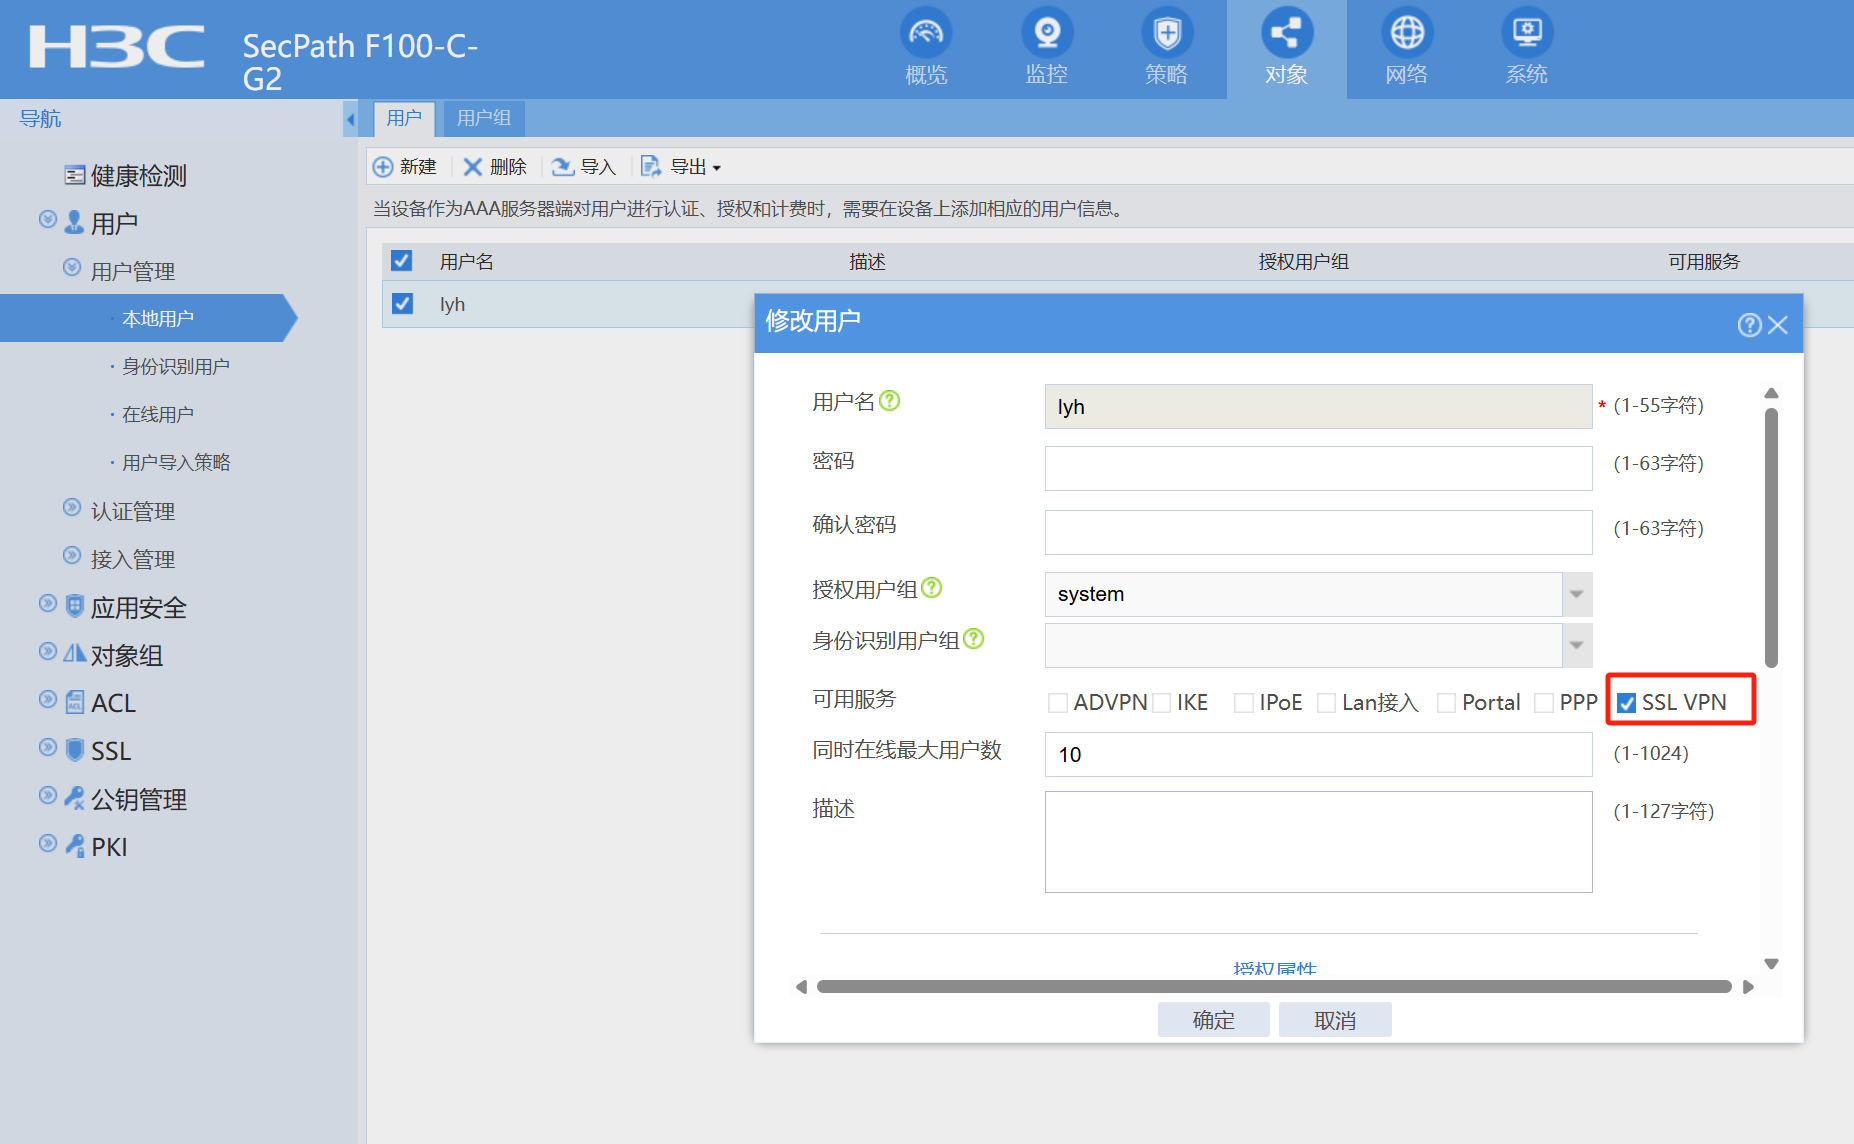Click the 导出 export icon
Image resolution: width=1854 pixels, height=1144 pixels.
click(651, 167)
